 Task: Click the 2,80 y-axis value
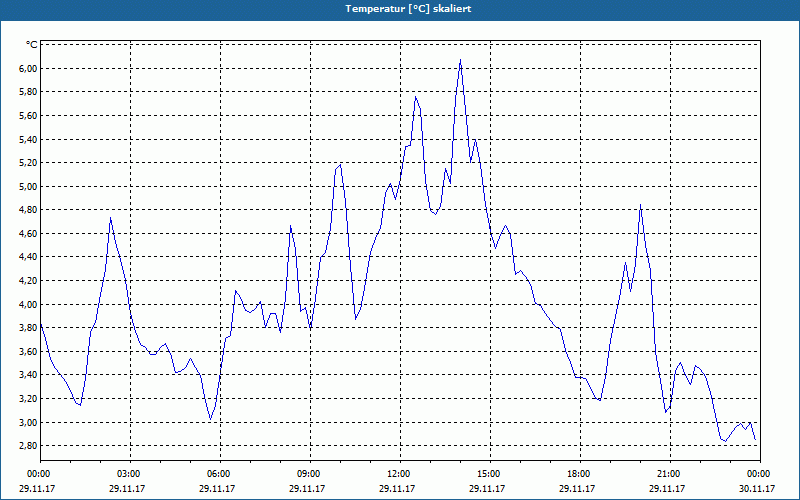pos(29,446)
